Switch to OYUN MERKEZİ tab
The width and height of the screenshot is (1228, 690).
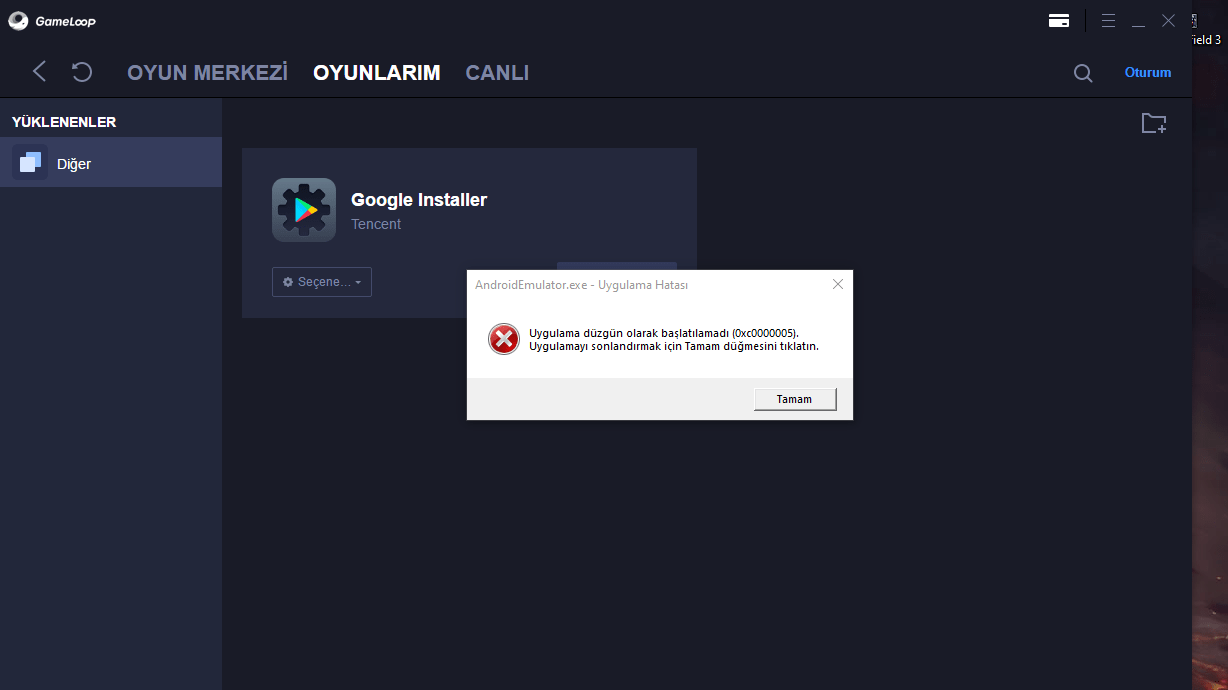[x=207, y=72]
